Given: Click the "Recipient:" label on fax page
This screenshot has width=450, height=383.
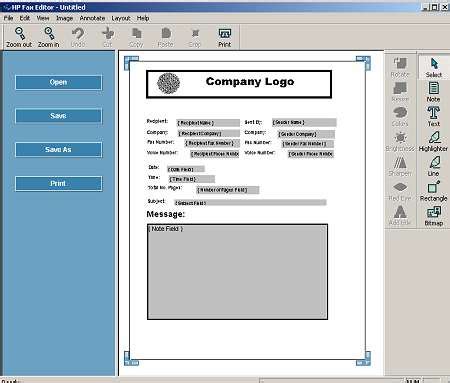Looking at the screenshot, I should coord(157,121).
